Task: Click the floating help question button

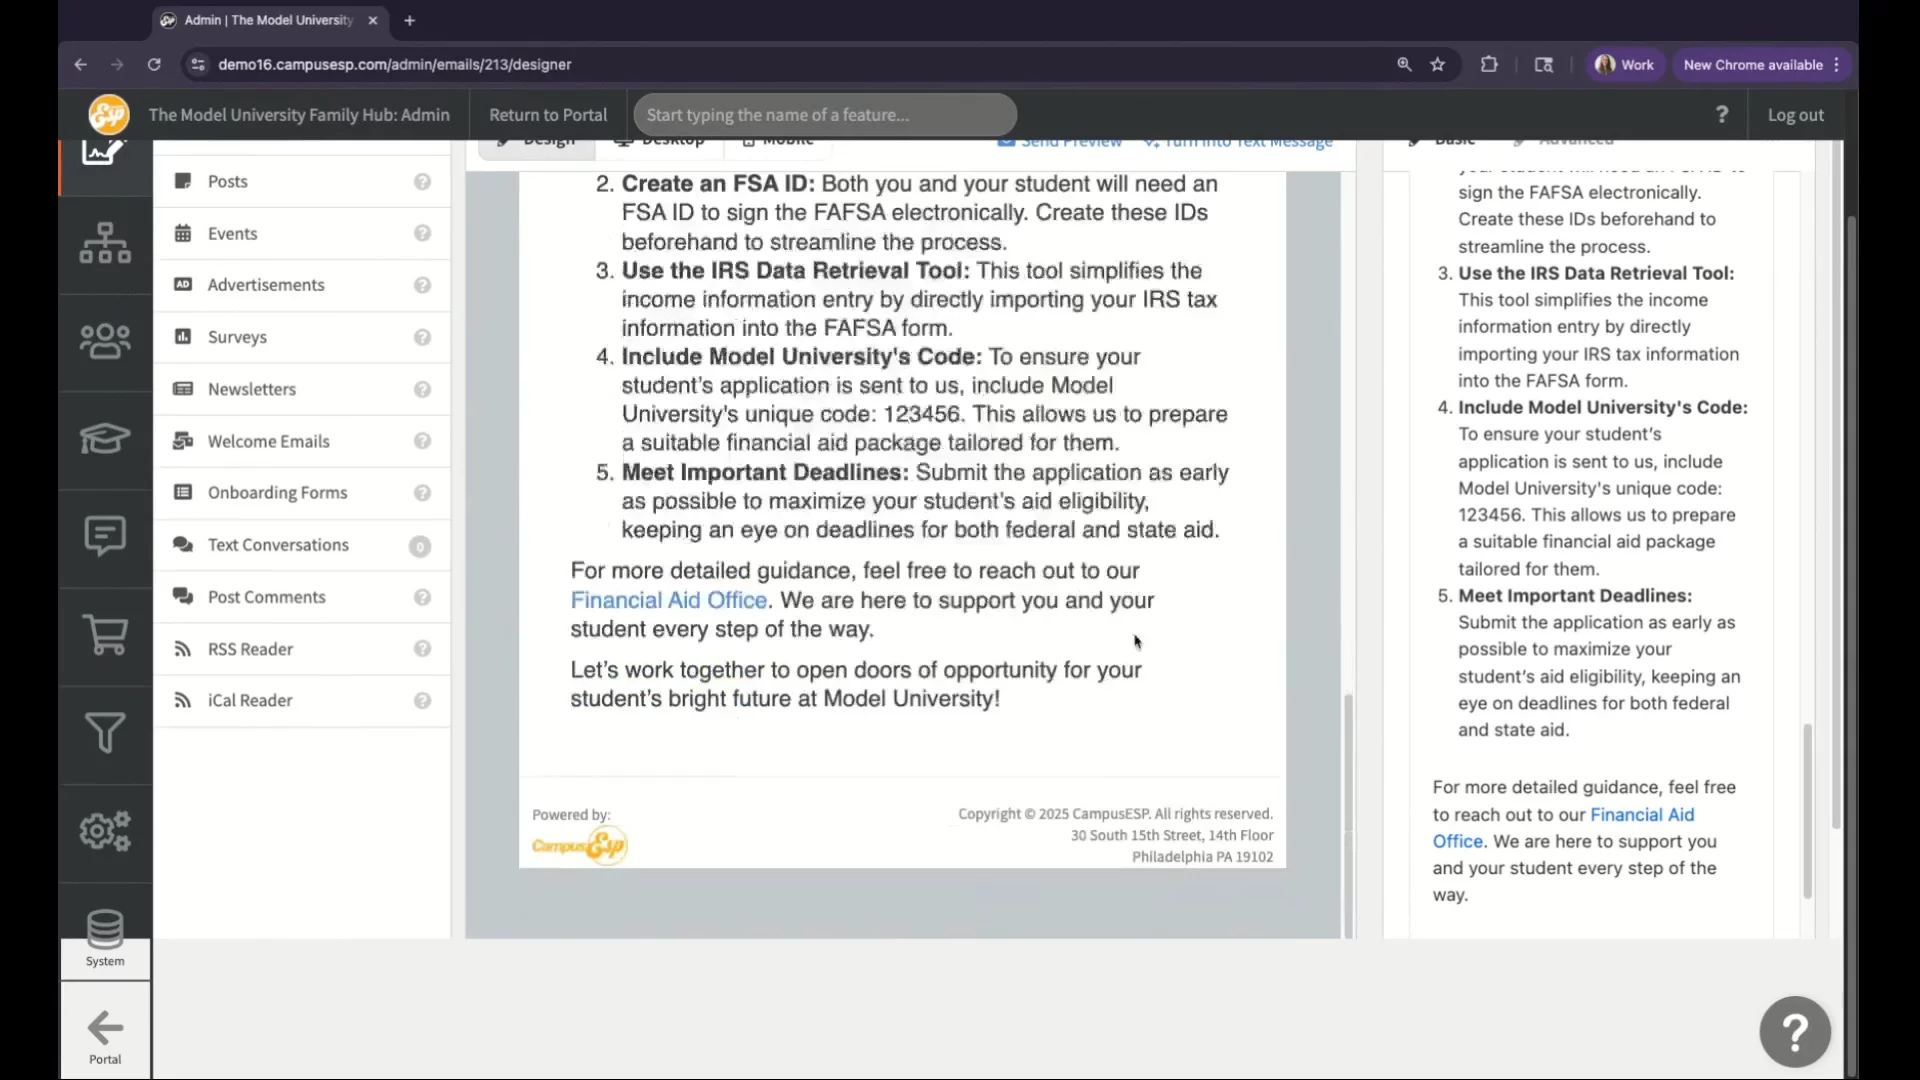Action: click(x=1794, y=1032)
